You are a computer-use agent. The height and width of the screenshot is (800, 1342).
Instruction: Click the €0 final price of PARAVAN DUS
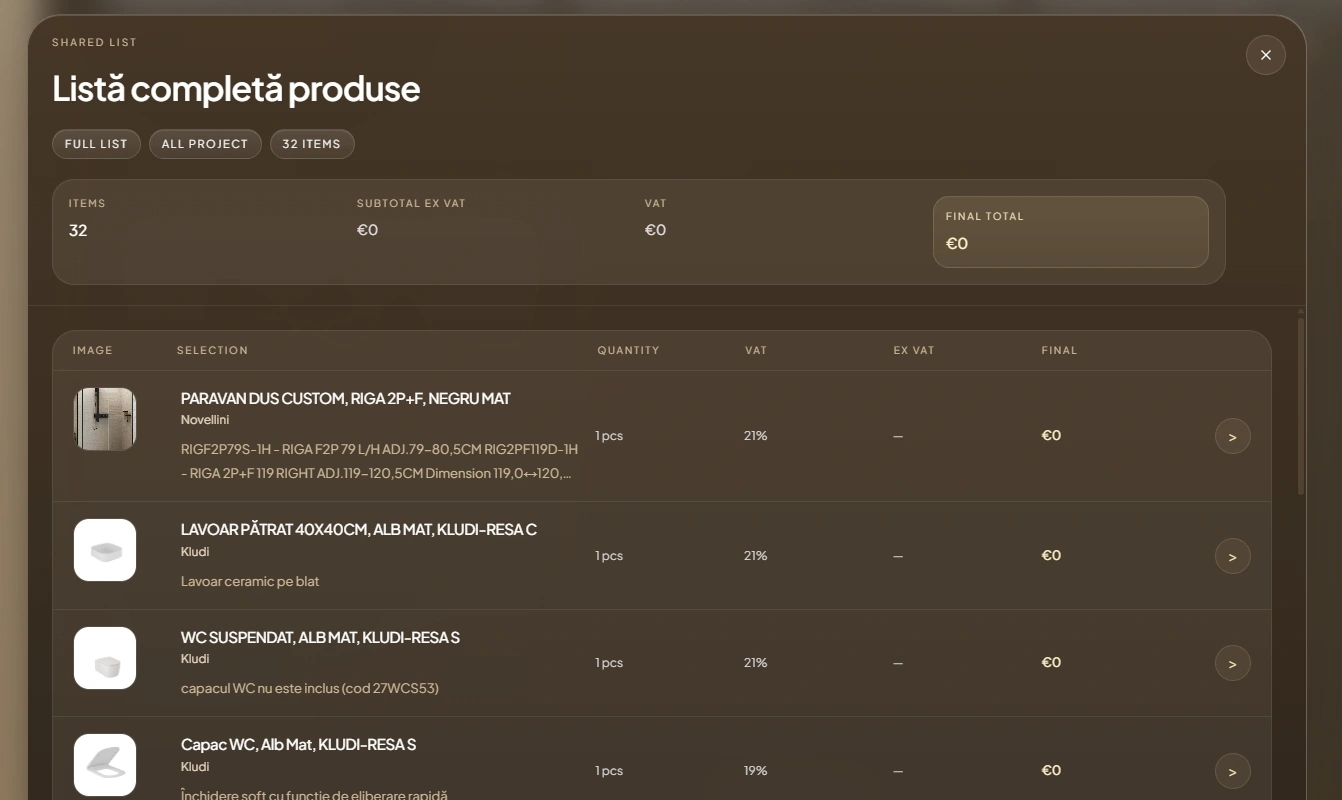(1051, 435)
